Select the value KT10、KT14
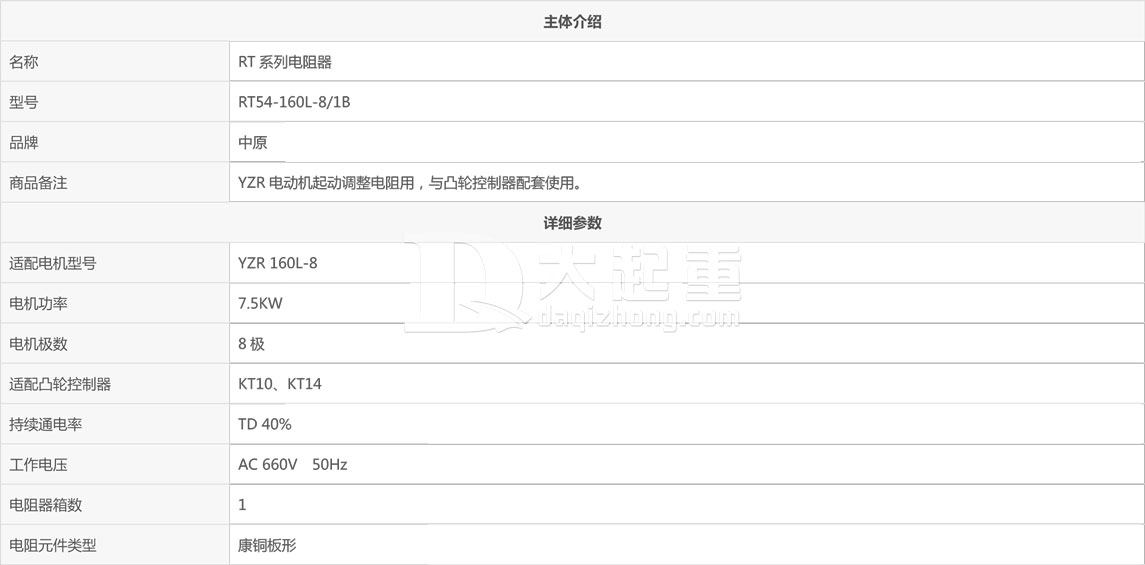 click(x=280, y=384)
